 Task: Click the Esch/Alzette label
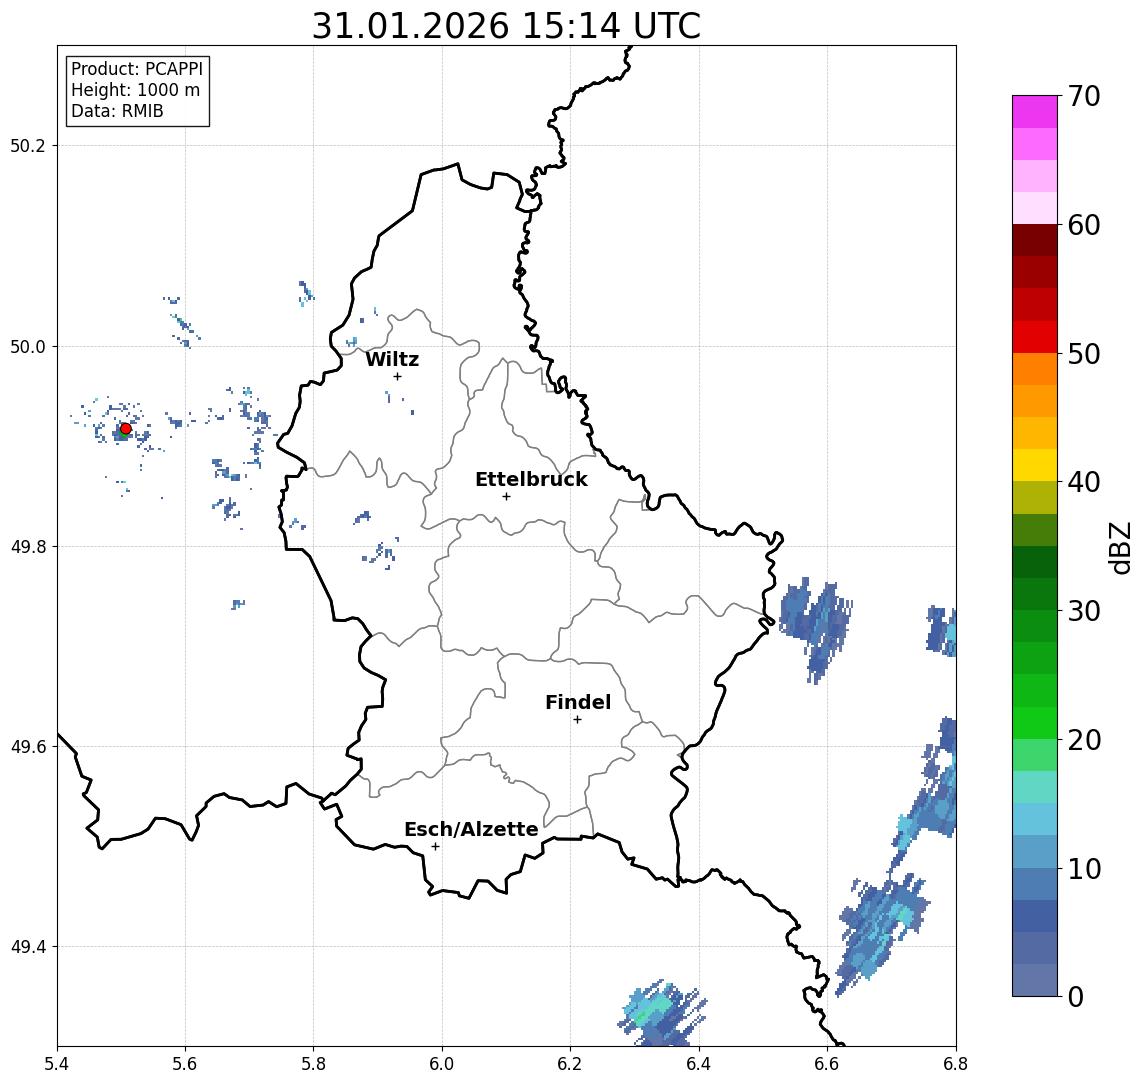[x=471, y=829]
